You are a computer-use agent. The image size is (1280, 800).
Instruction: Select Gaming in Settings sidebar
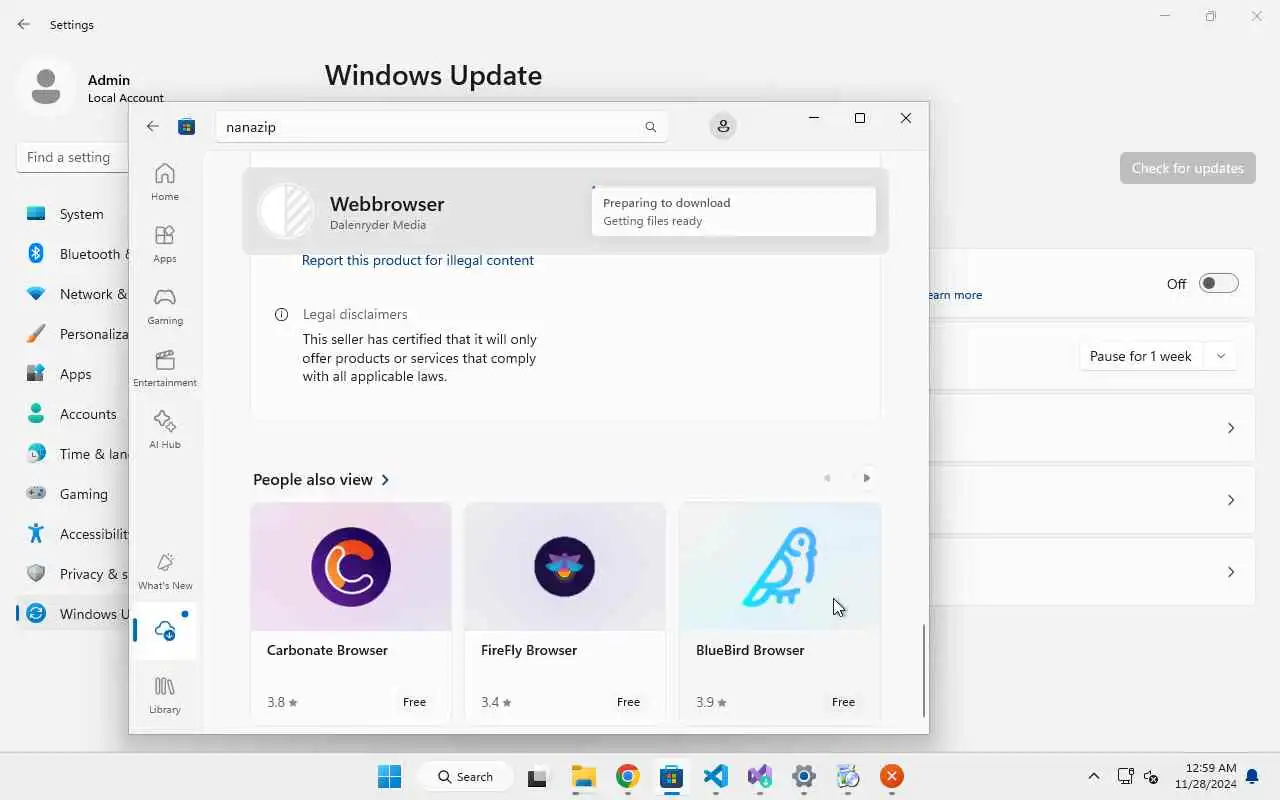73,494
